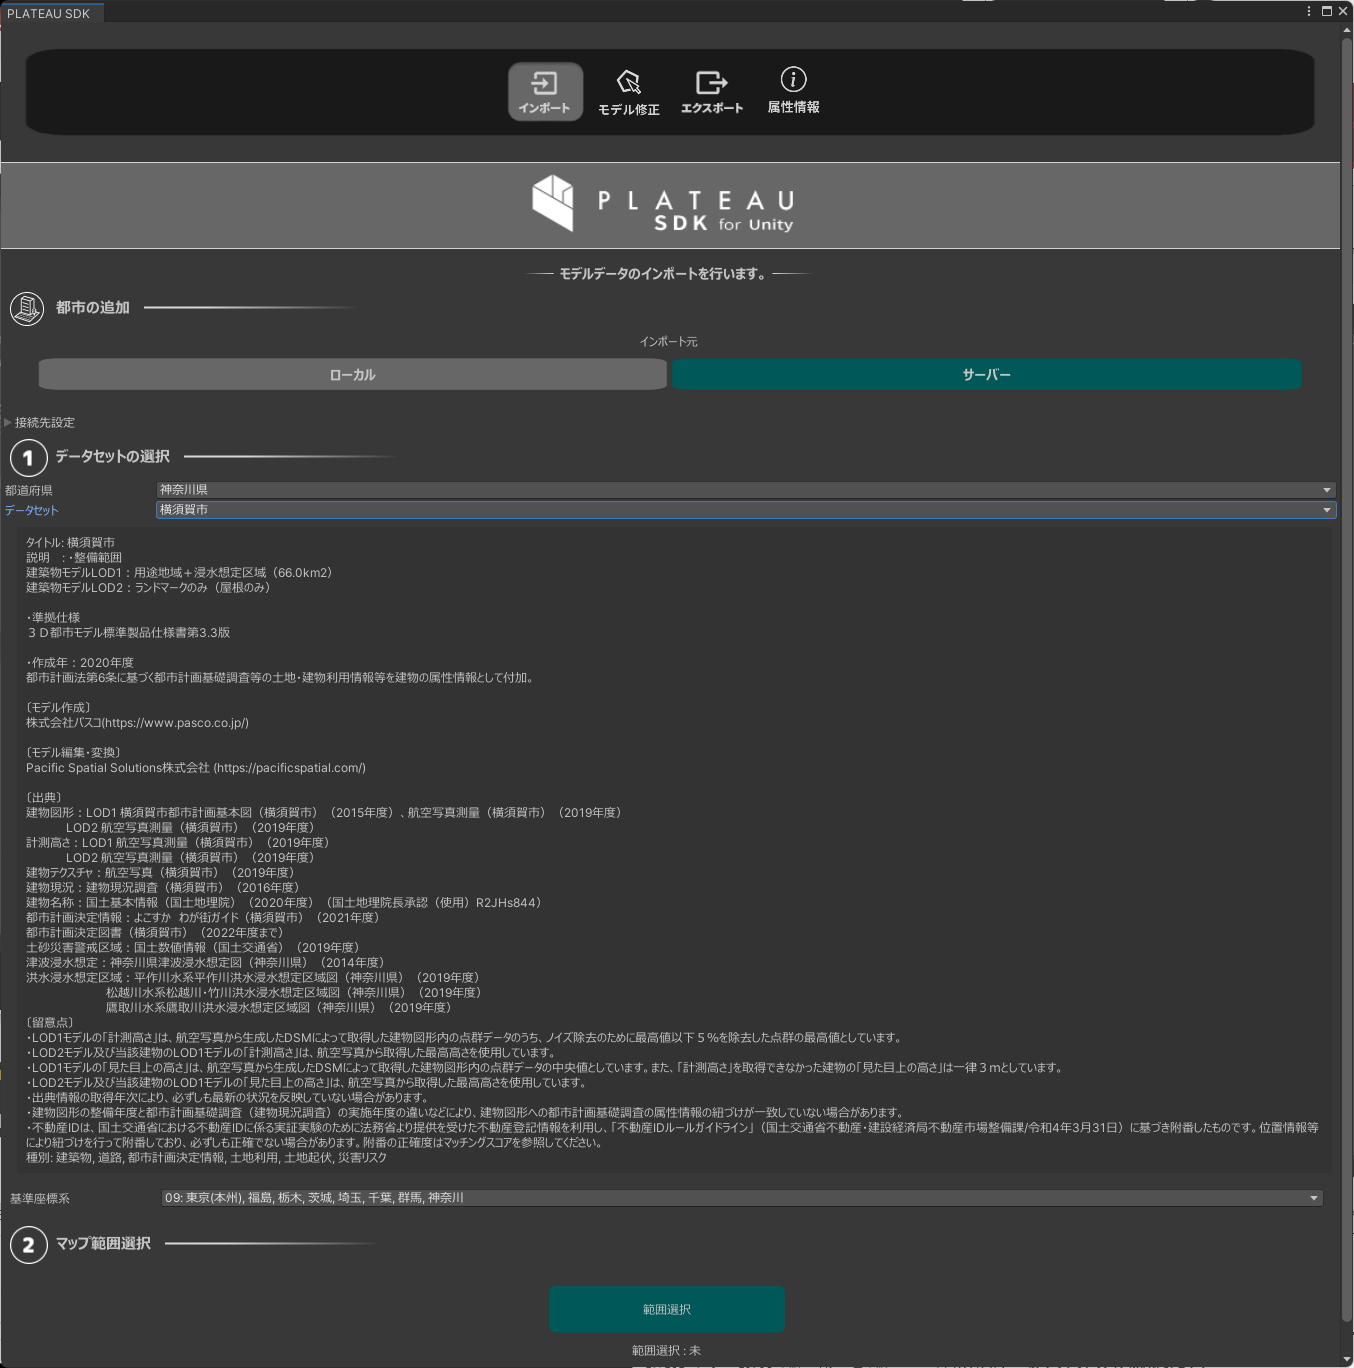Click the 範囲選択 button
The height and width of the screenshot is (1368, 1354).
click(667, 1309)
